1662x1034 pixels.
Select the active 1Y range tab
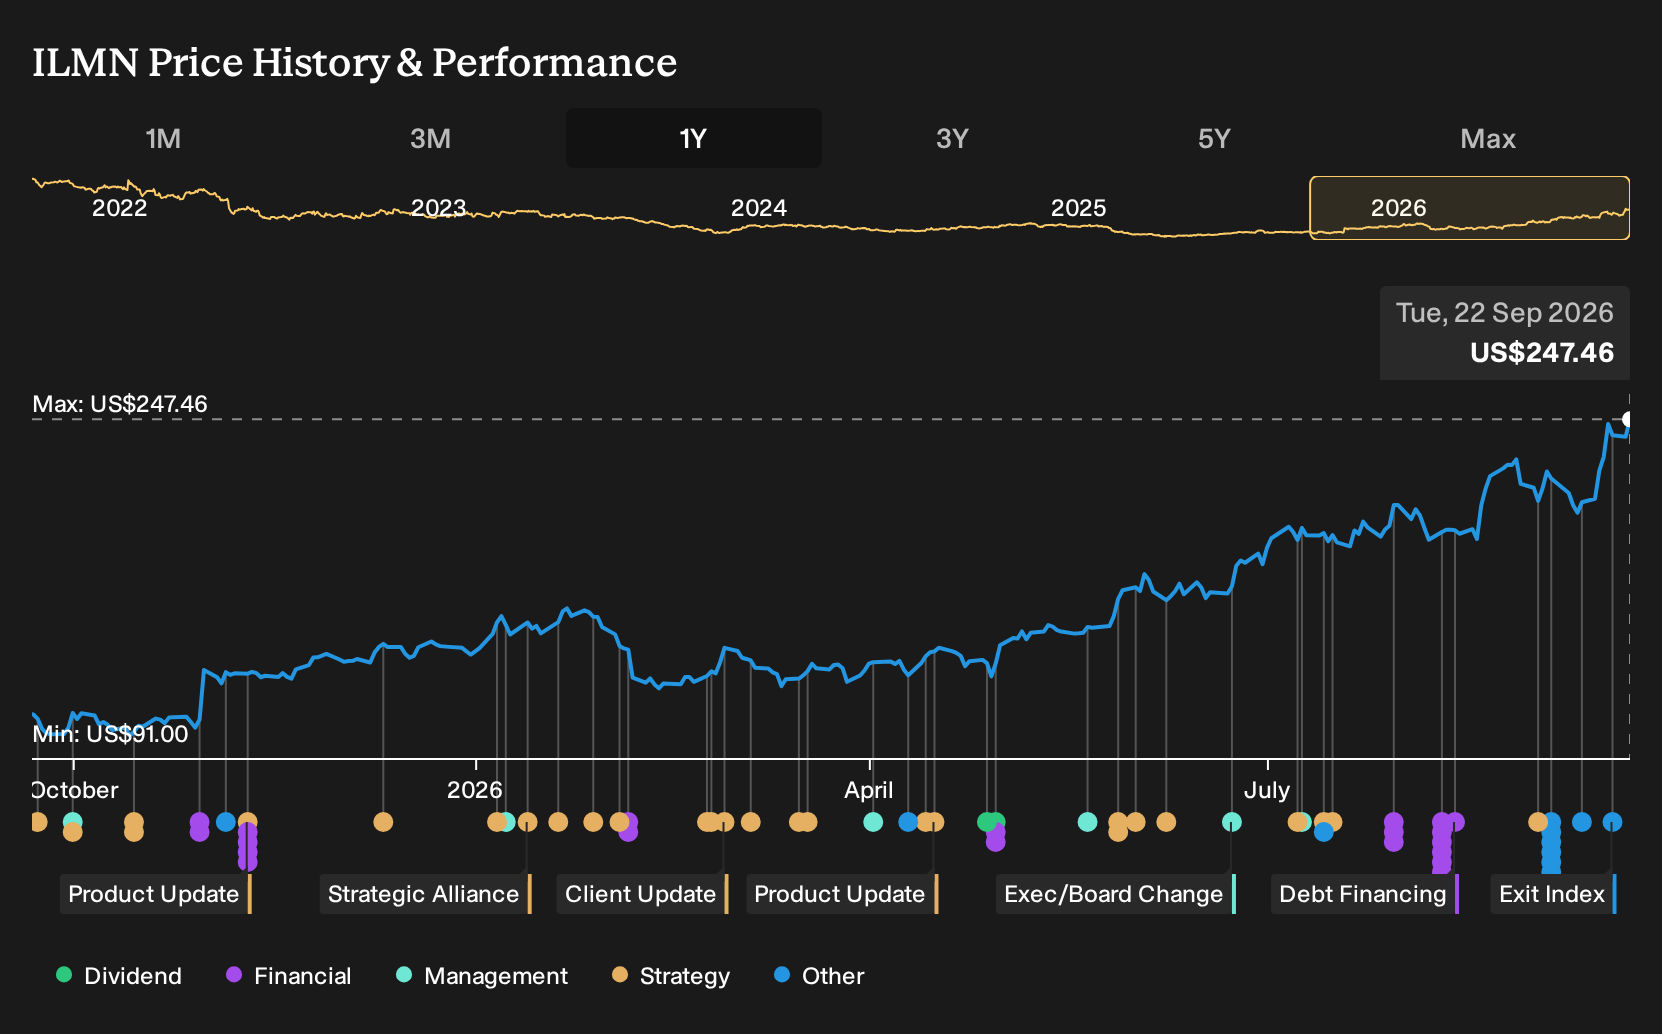[x=694, y=138]
